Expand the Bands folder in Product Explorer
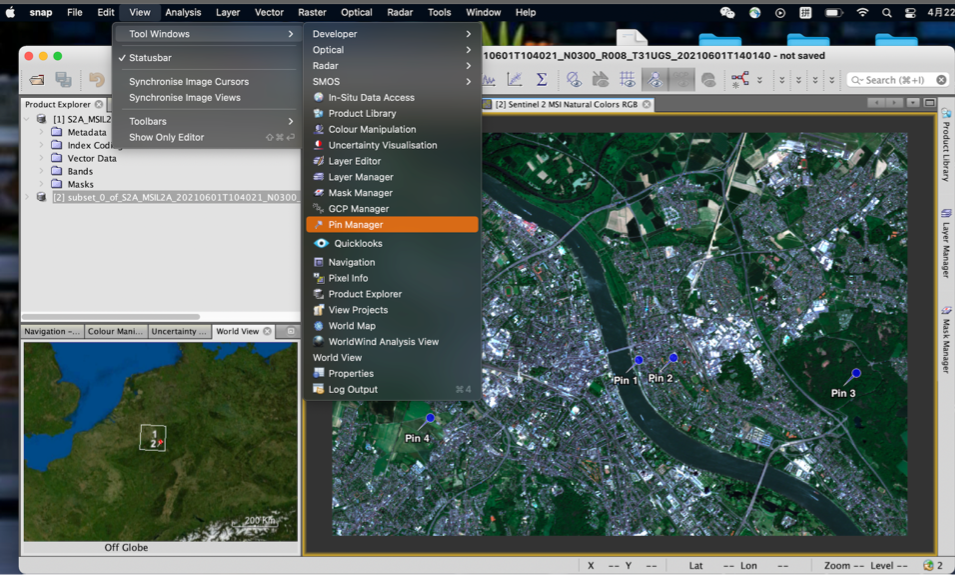This screenshot has width=959, height=577. tap(42, 172)
